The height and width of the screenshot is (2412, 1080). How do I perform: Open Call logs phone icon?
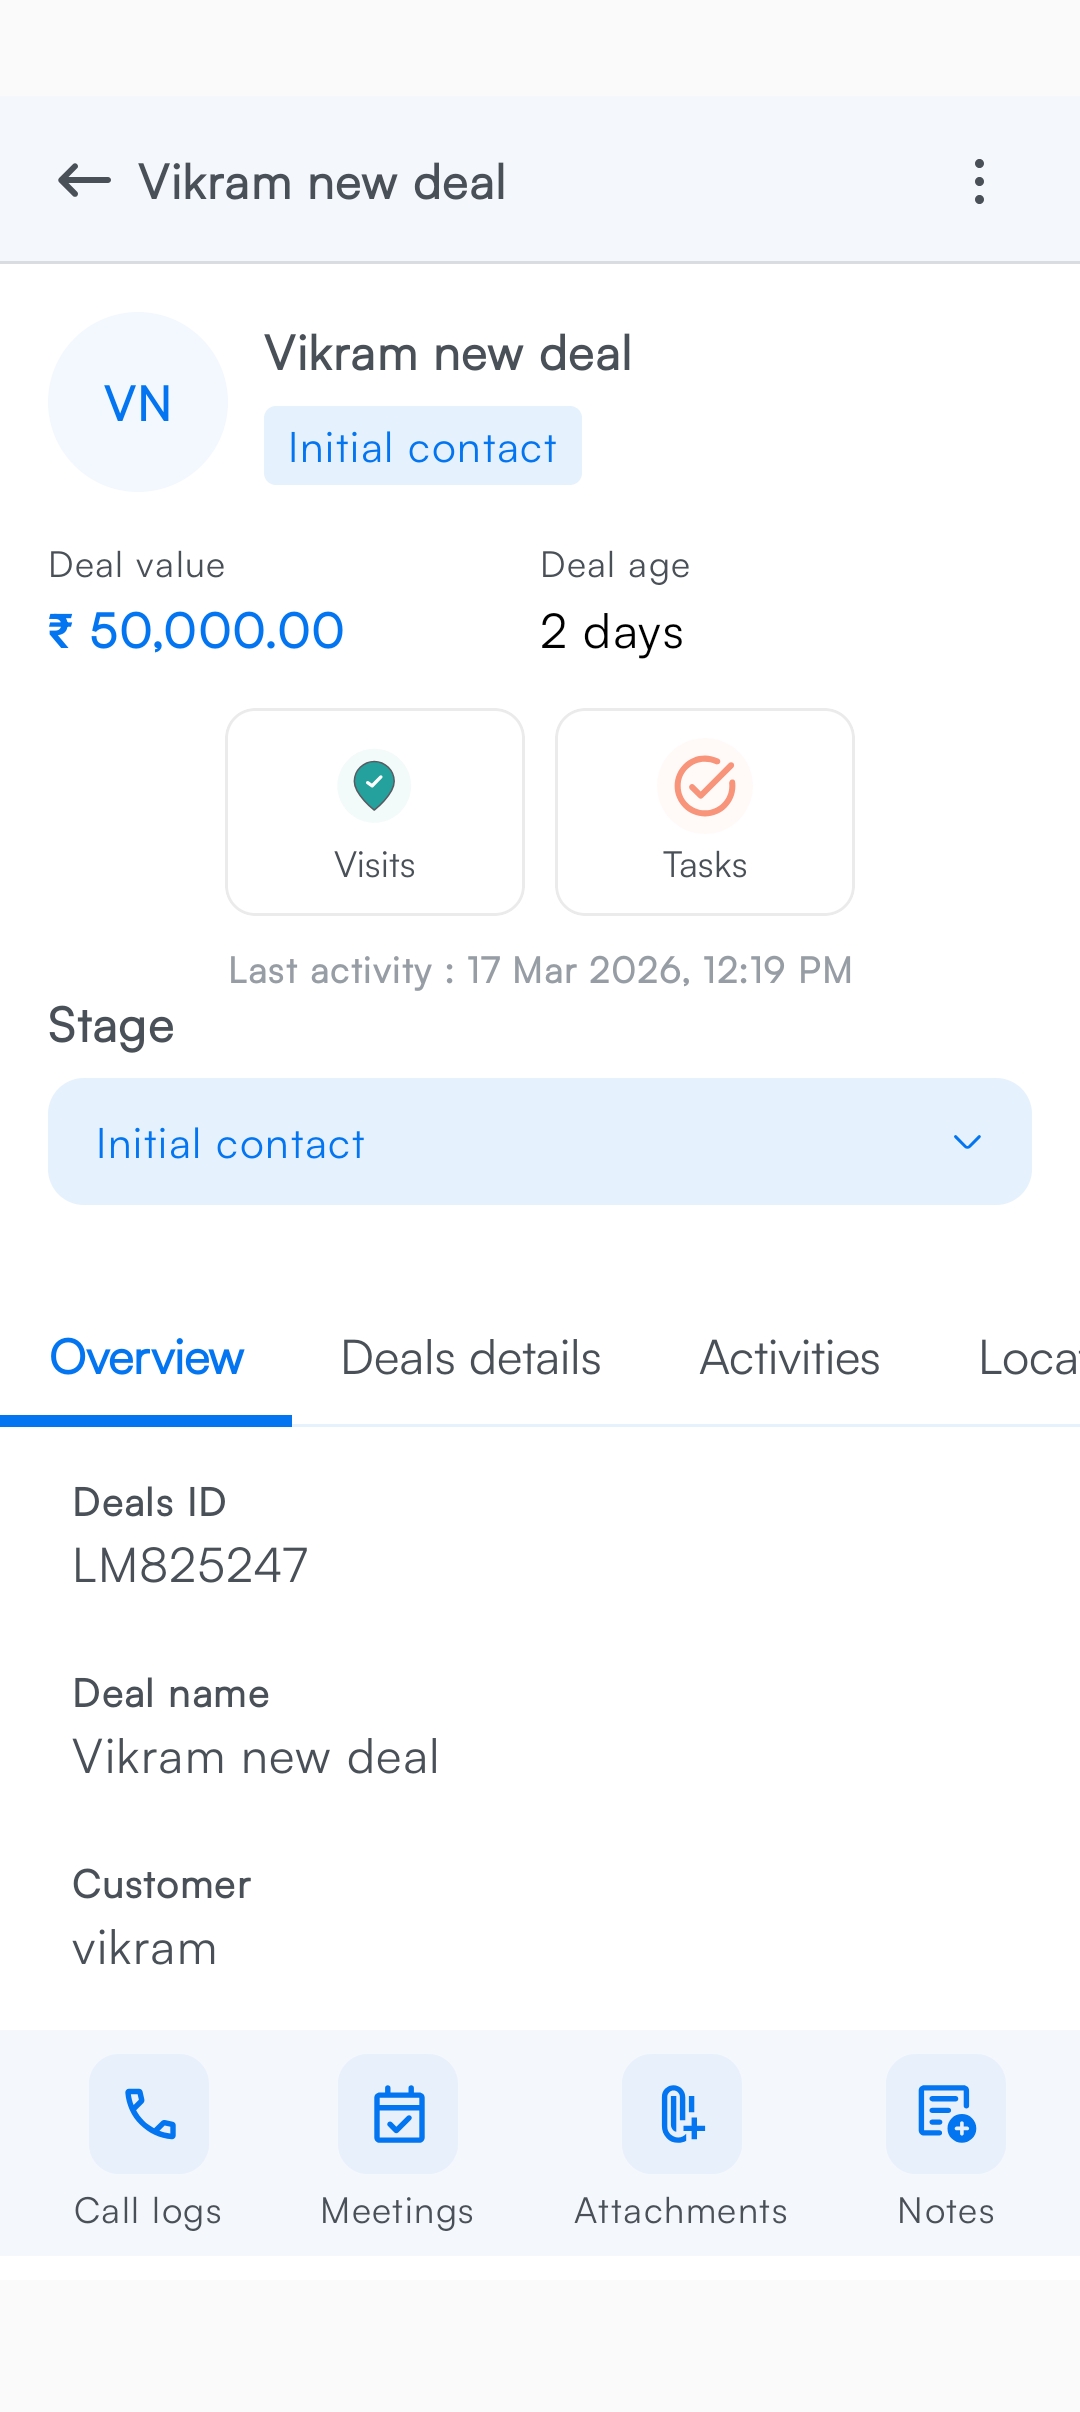[149, 2114]
